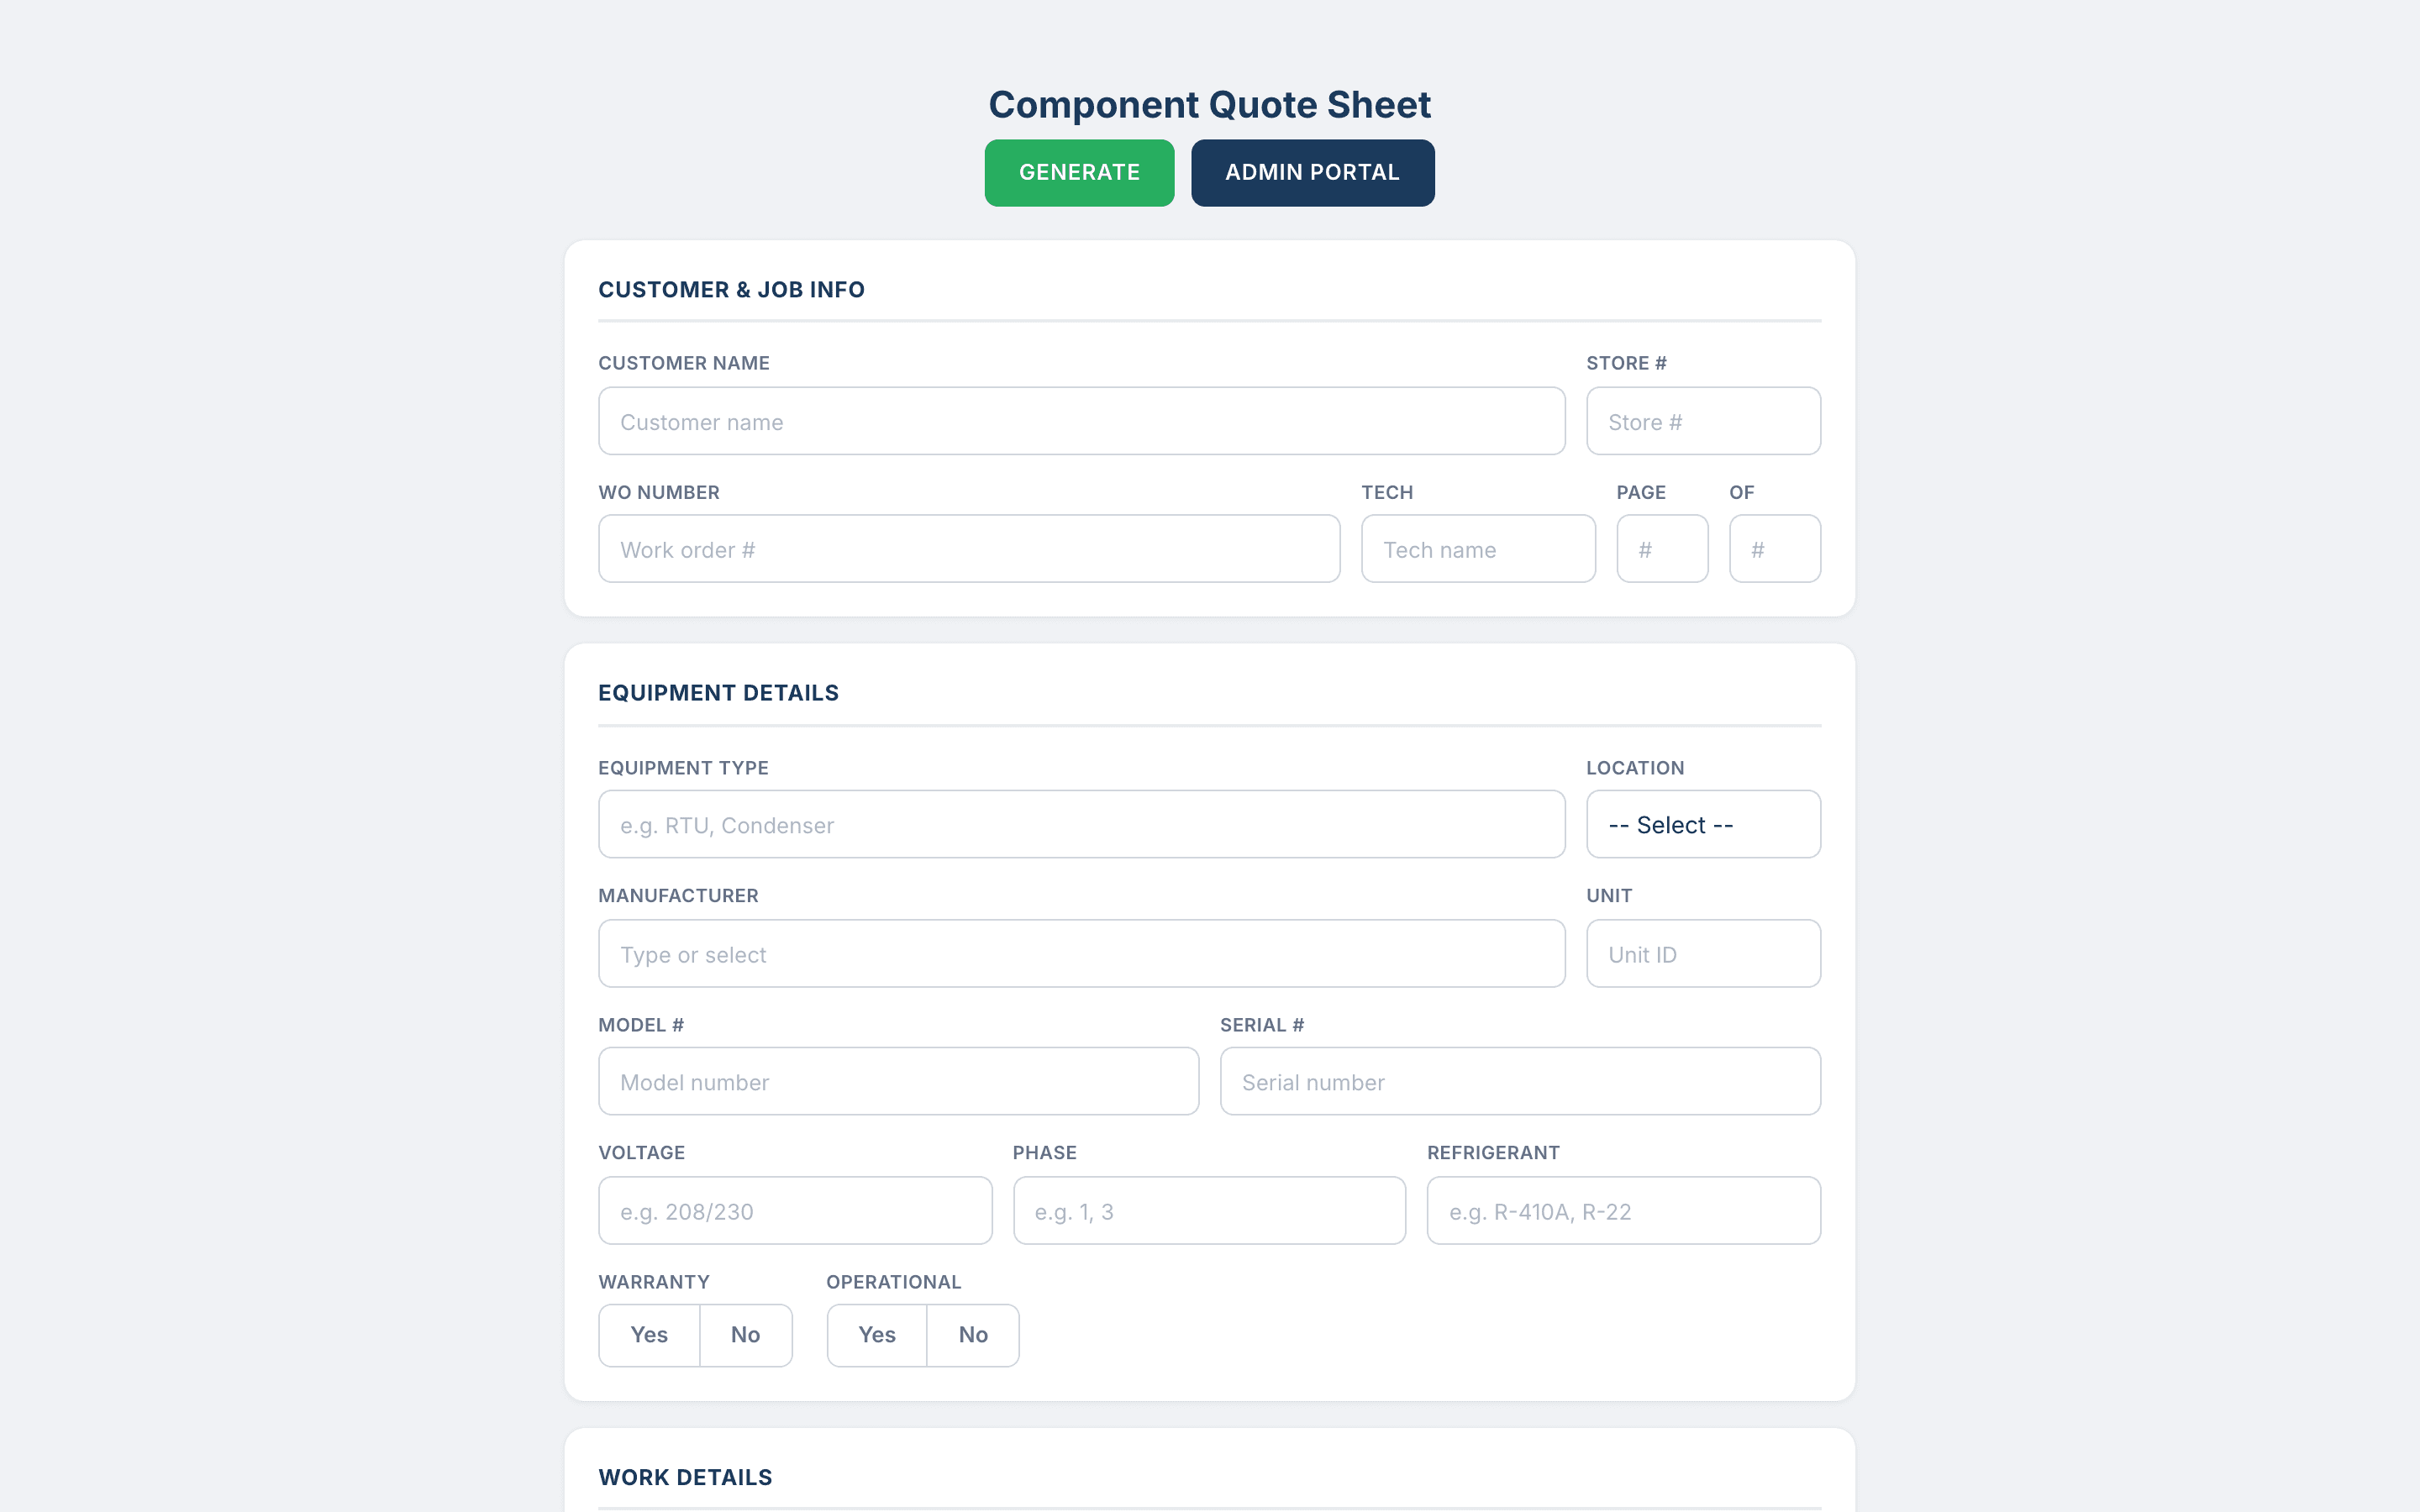Click the Equipment Type input
This screenshot has height=1512, width=2420.
pyautogui.click(x=1081, y=824)
